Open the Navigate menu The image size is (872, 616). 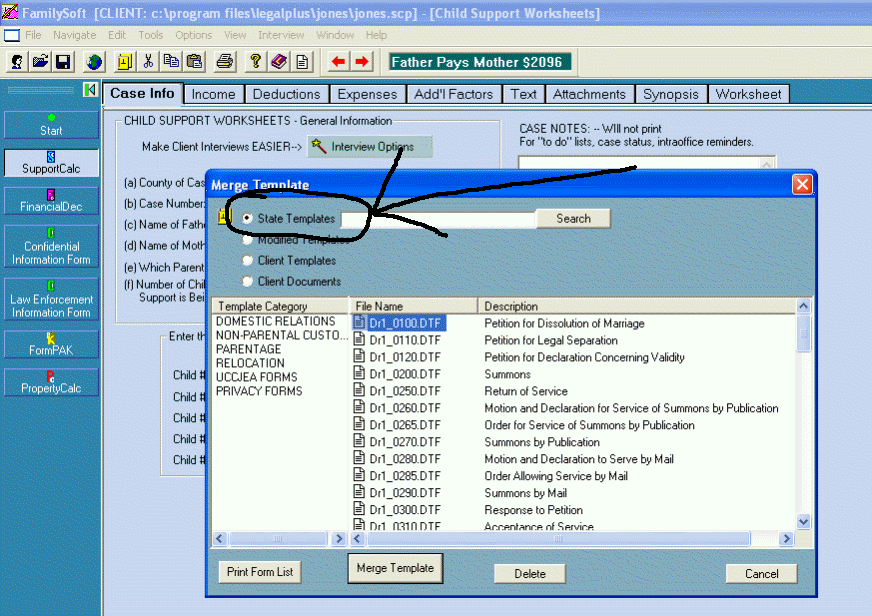[75, 35]
